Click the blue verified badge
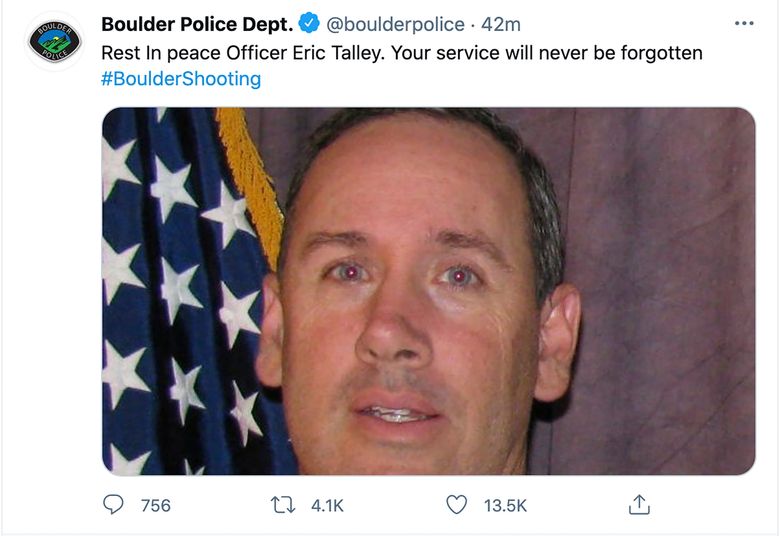 (x=310, y=24)
